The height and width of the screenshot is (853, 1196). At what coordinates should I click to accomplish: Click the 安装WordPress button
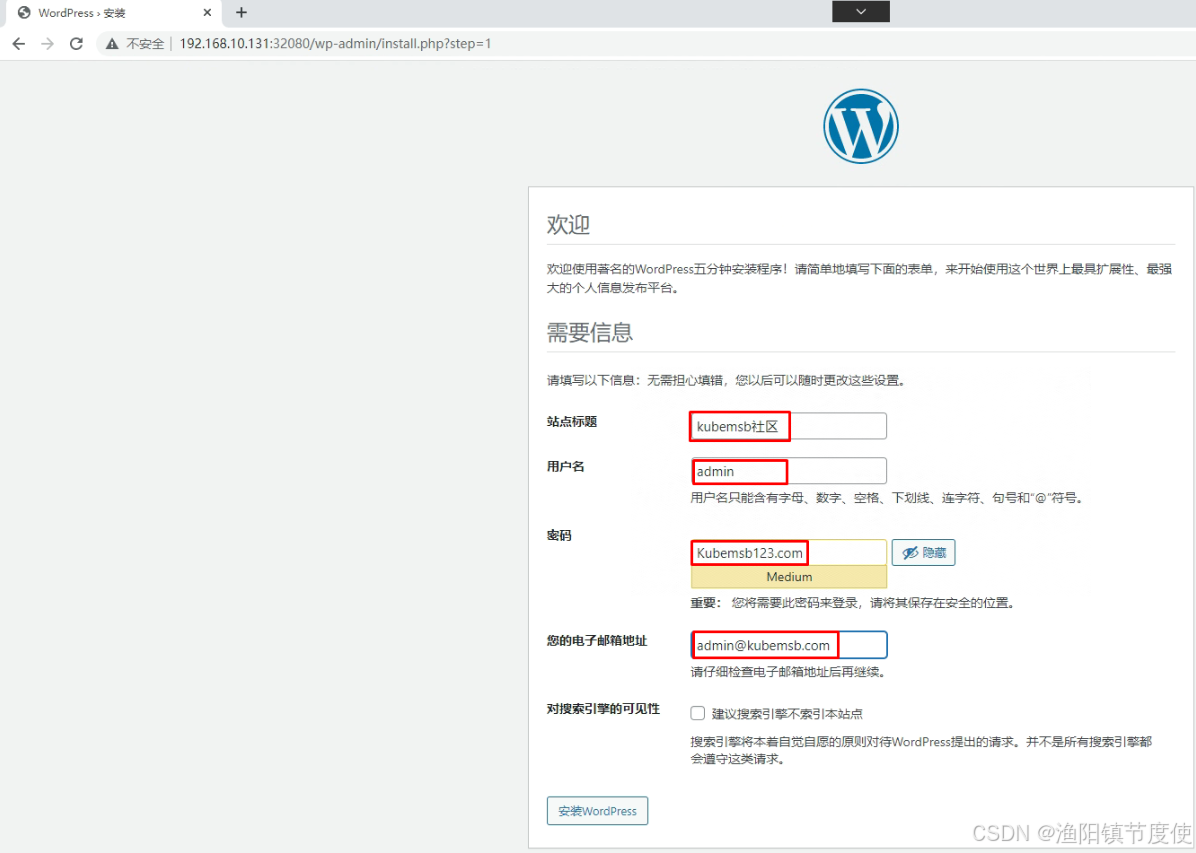[597, 811]
